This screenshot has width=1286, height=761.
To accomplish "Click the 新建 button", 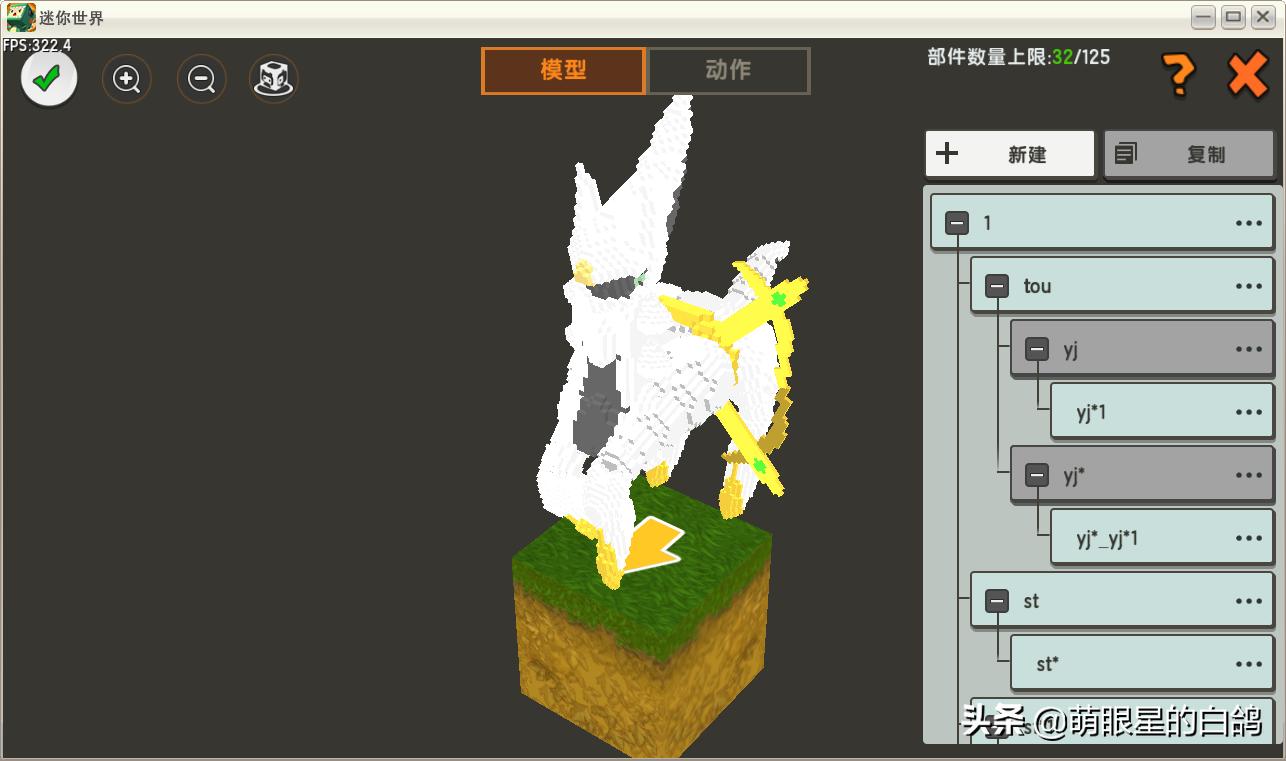I will 1010,154.
